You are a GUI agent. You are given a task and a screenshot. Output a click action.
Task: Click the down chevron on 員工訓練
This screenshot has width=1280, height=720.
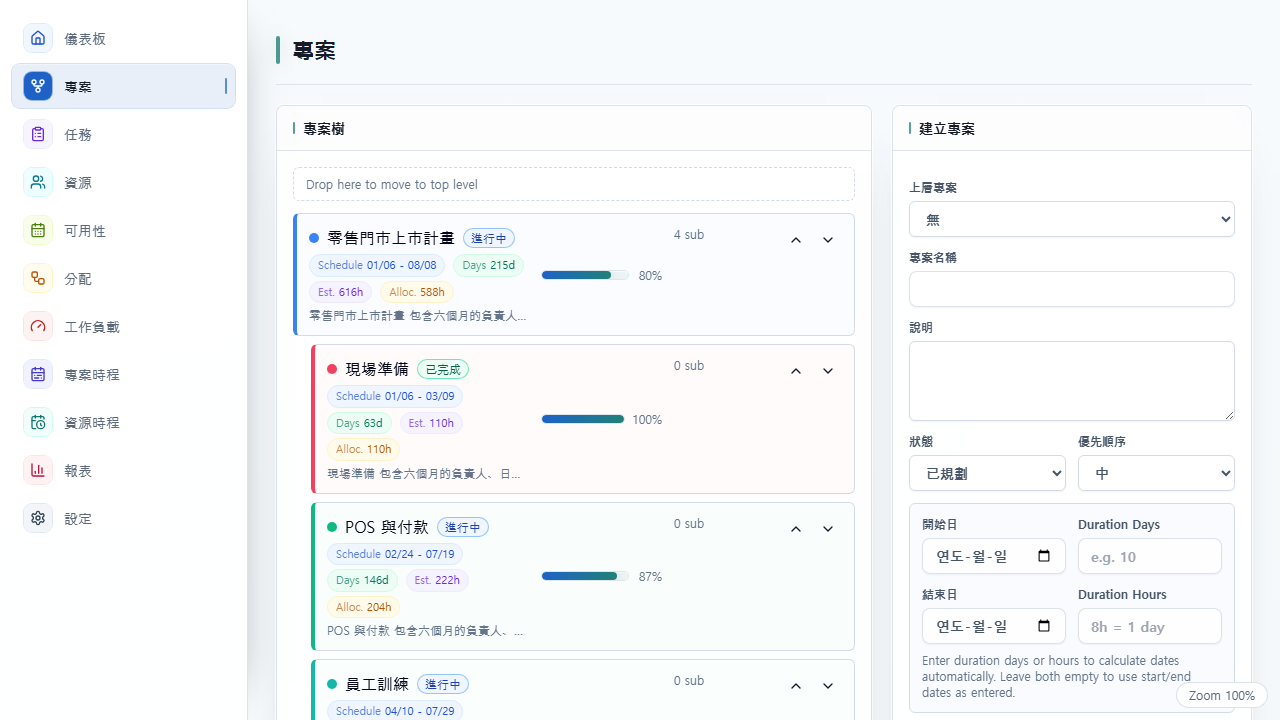(828, 686)
